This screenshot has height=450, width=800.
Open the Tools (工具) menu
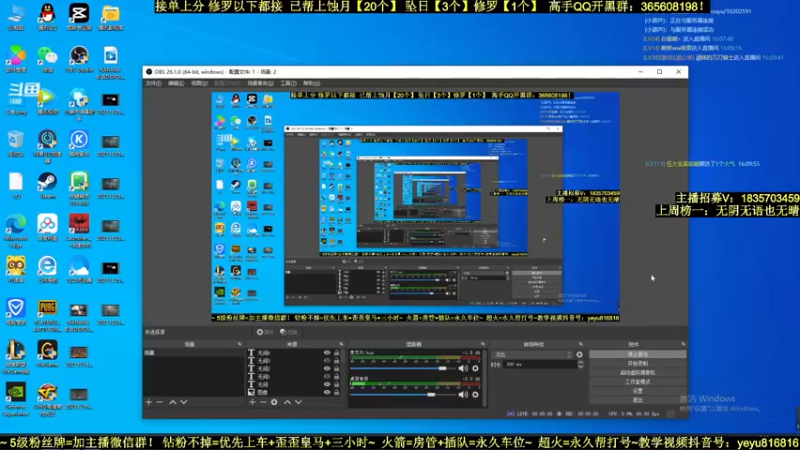(x=288, y=83)
